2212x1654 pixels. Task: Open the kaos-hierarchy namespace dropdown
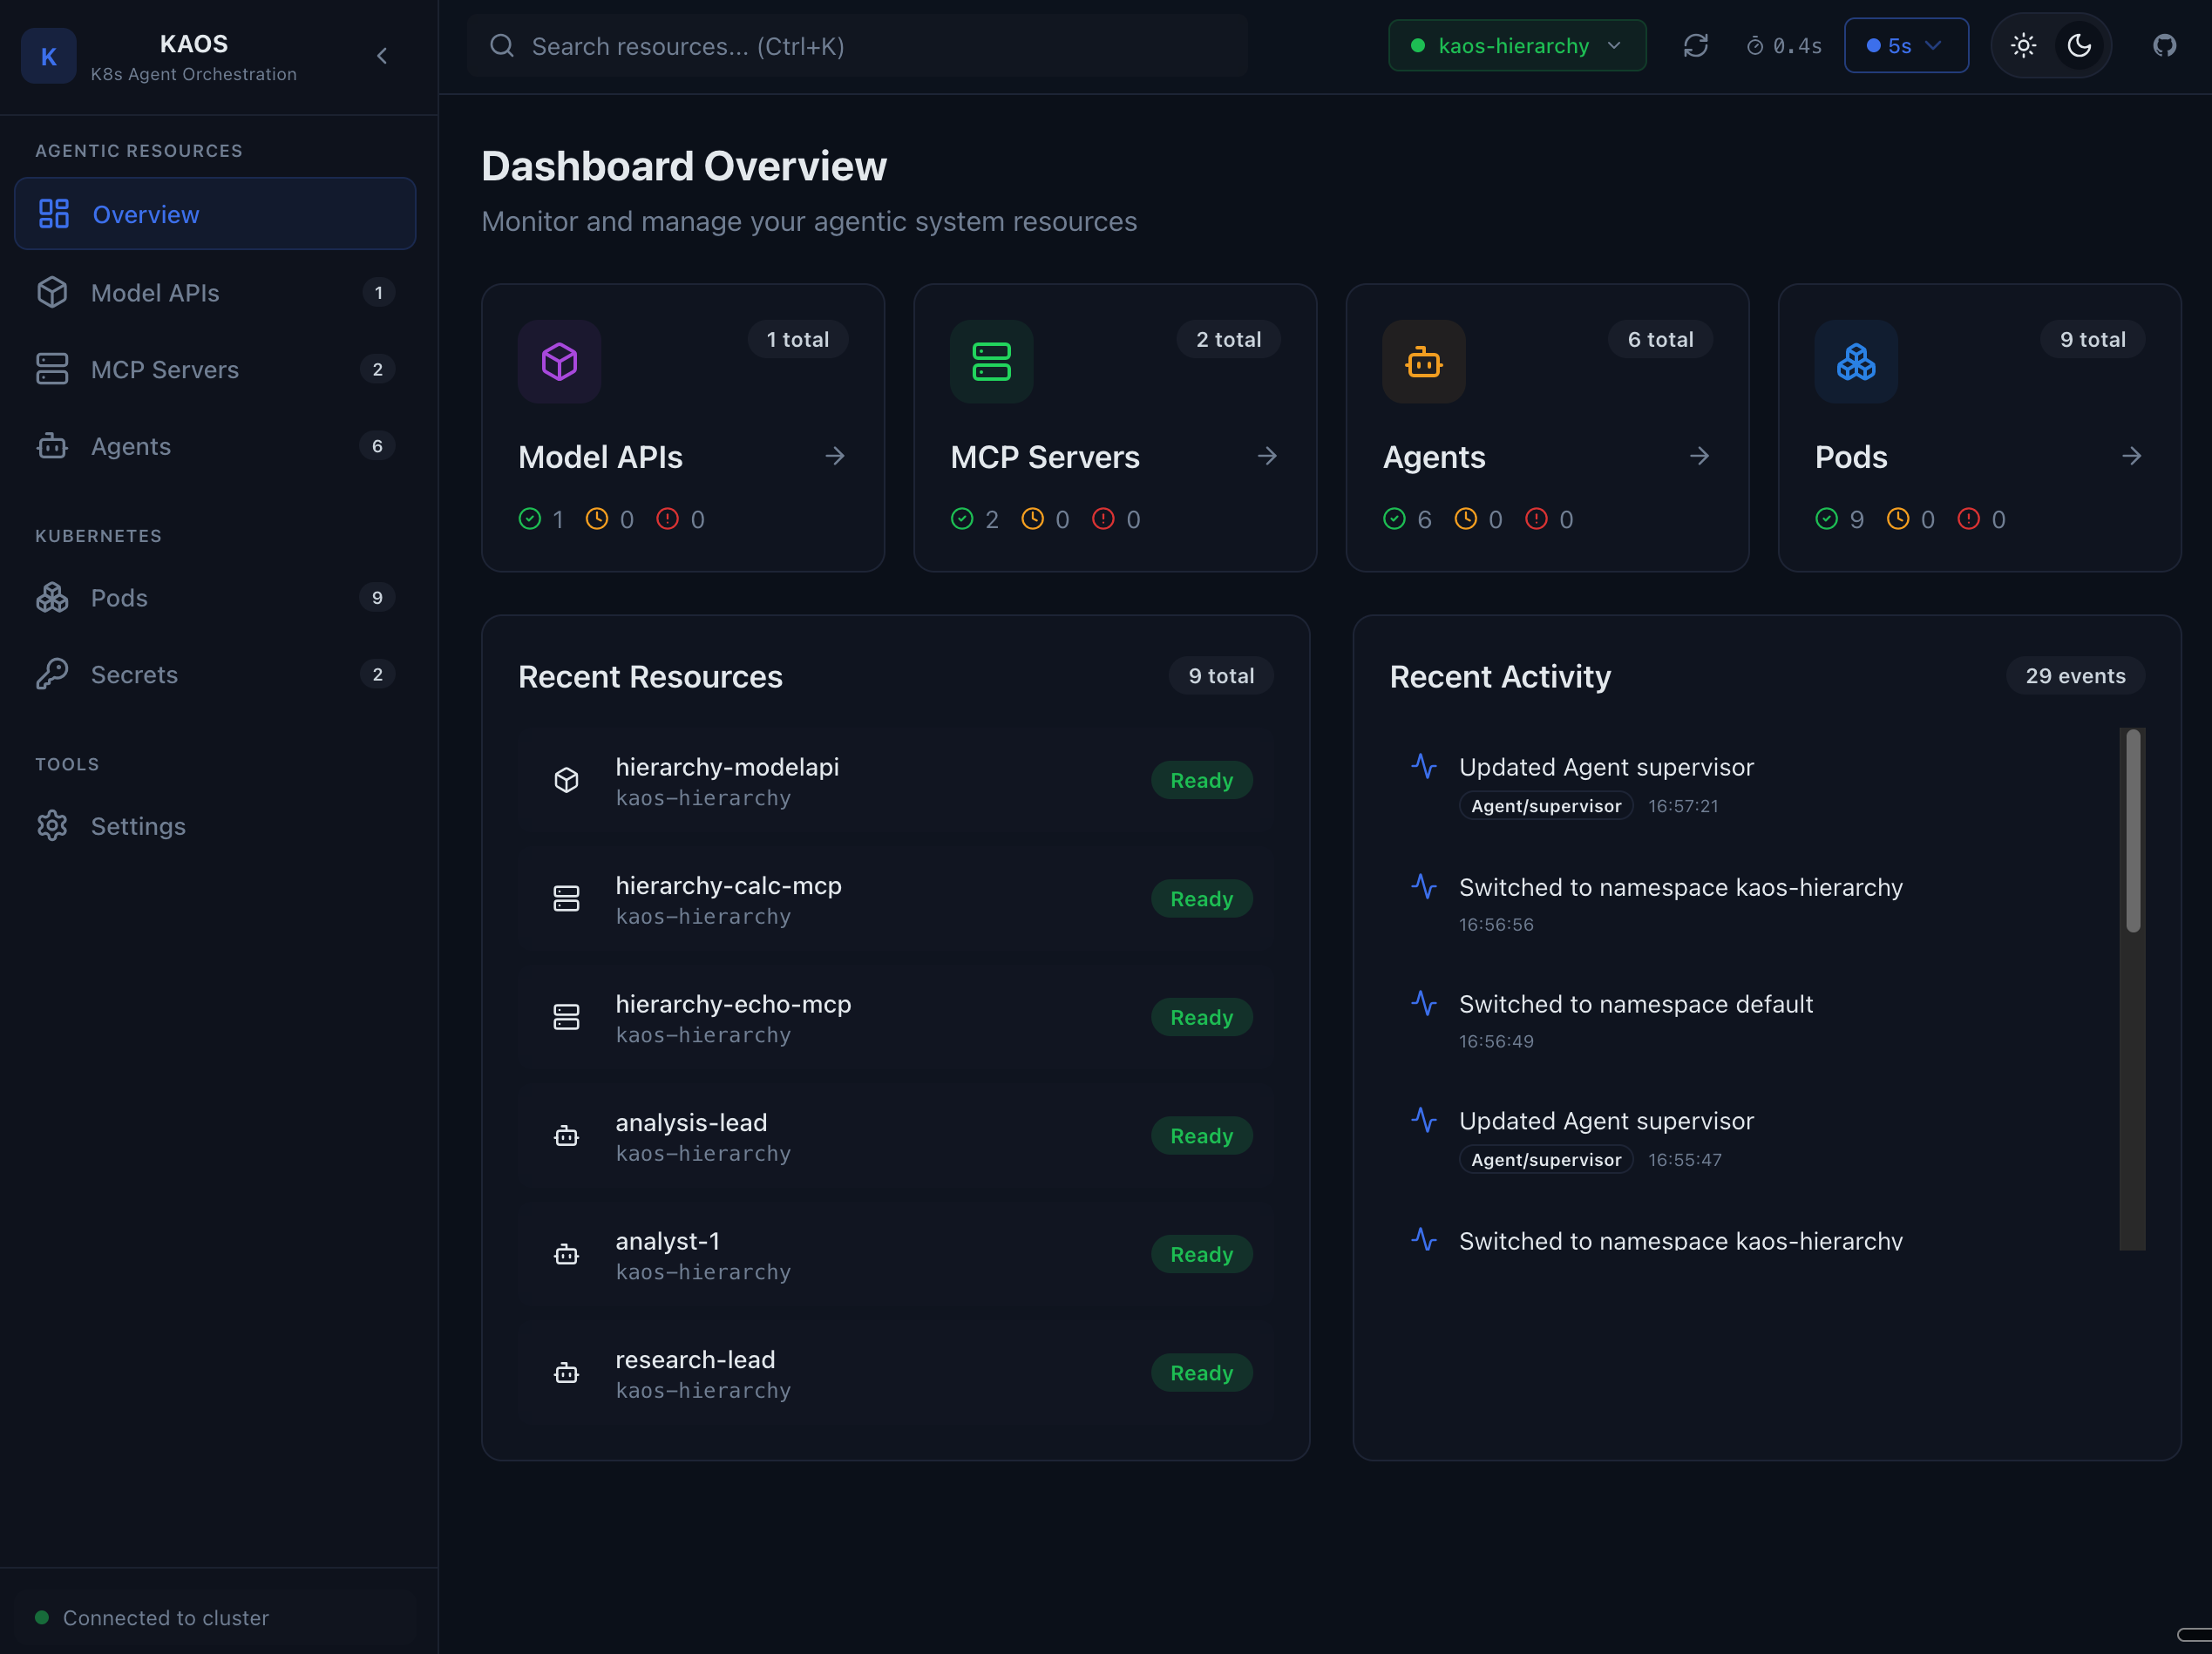(1516, 45)
